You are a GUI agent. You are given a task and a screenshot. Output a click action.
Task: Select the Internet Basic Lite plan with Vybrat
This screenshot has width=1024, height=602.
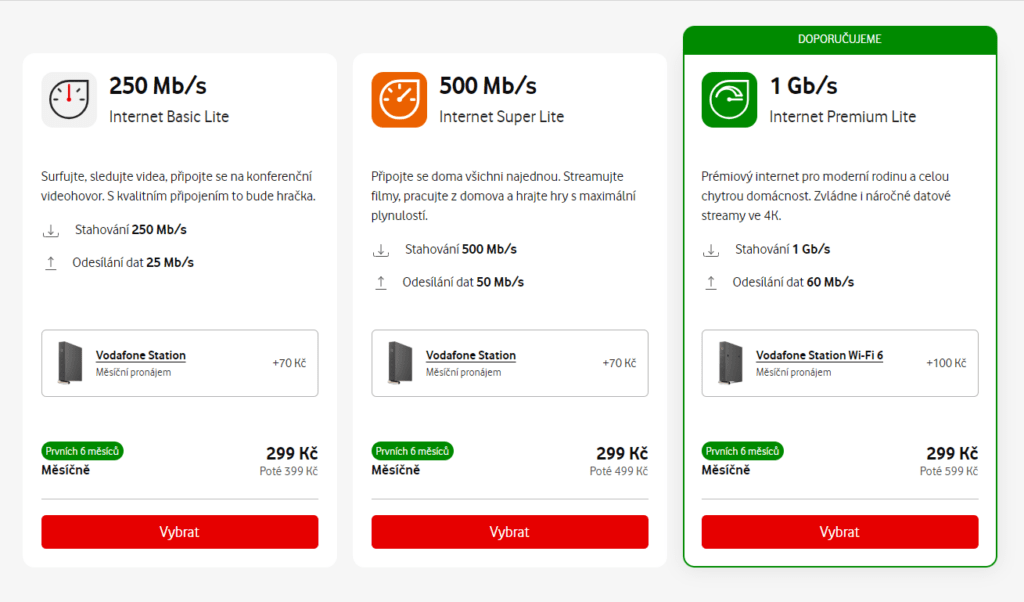pyautogui.click(x=180, y=532)
